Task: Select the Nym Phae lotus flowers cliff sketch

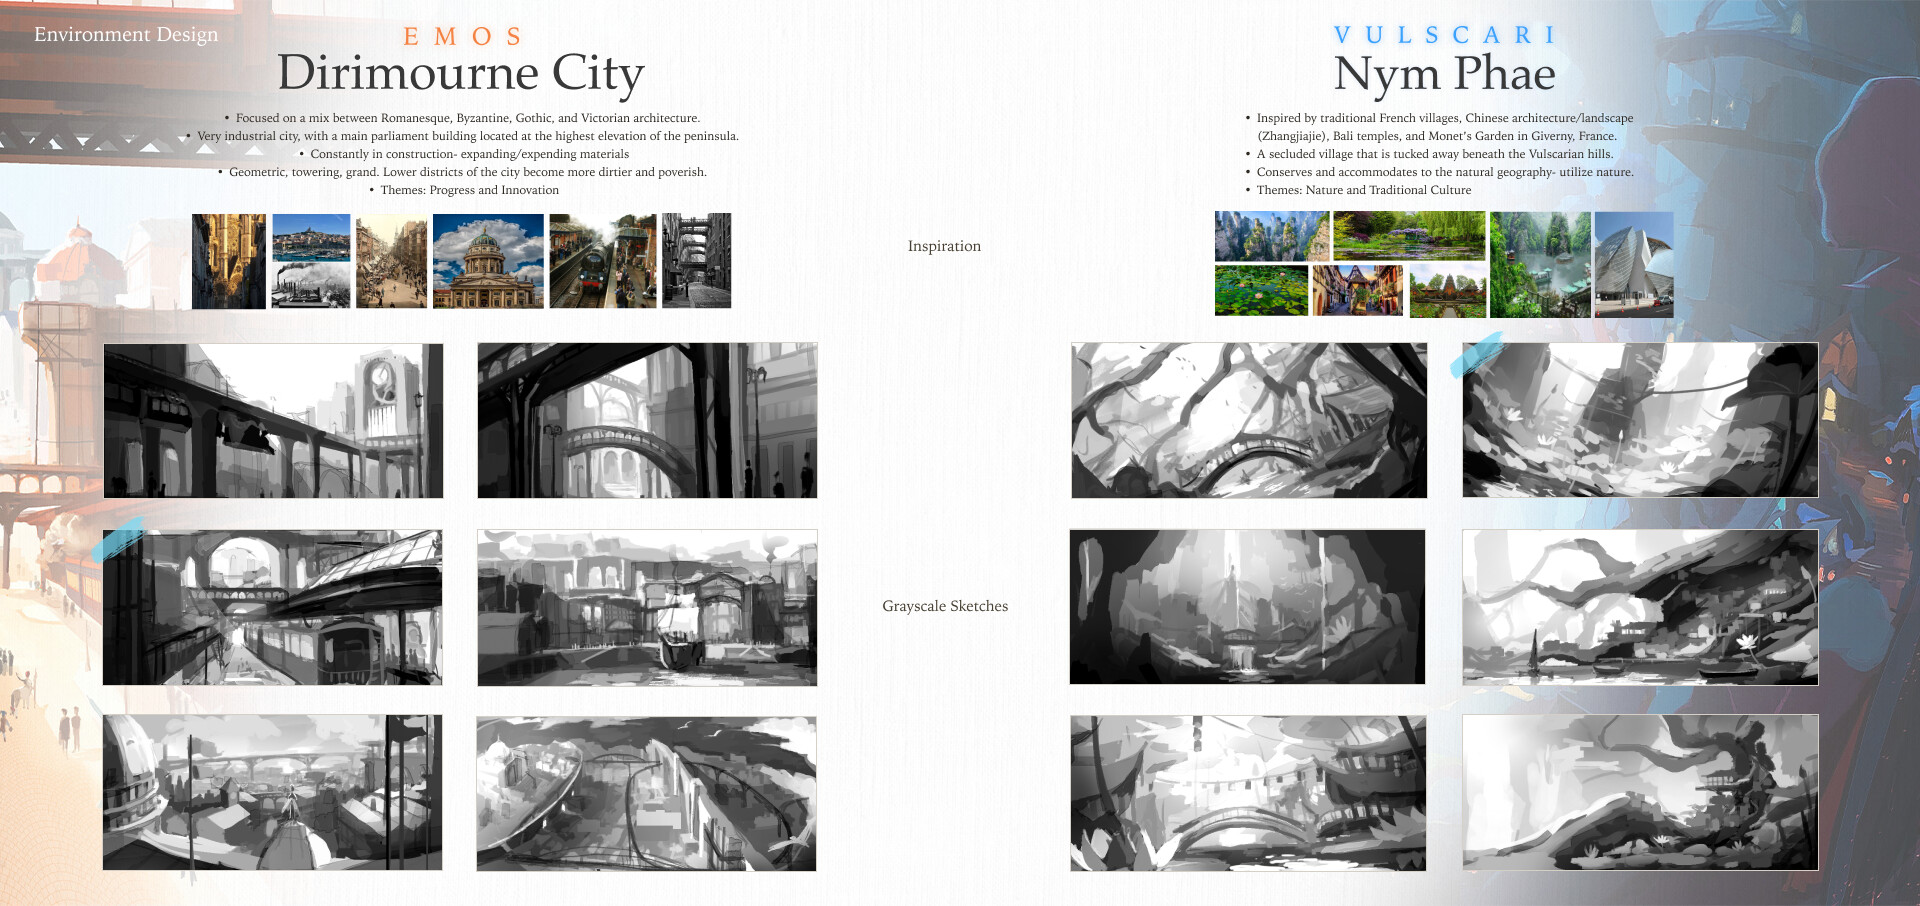Action: 1640,420
